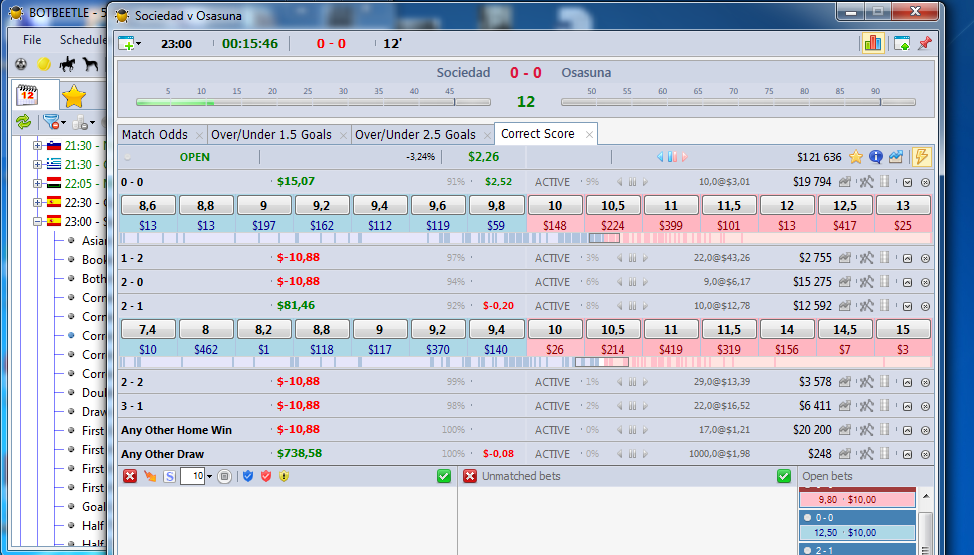The height and width of the screenshot is (555, 974).
Task: Lay 2 - 1 at price 15
Action: [x=903, y=329]
